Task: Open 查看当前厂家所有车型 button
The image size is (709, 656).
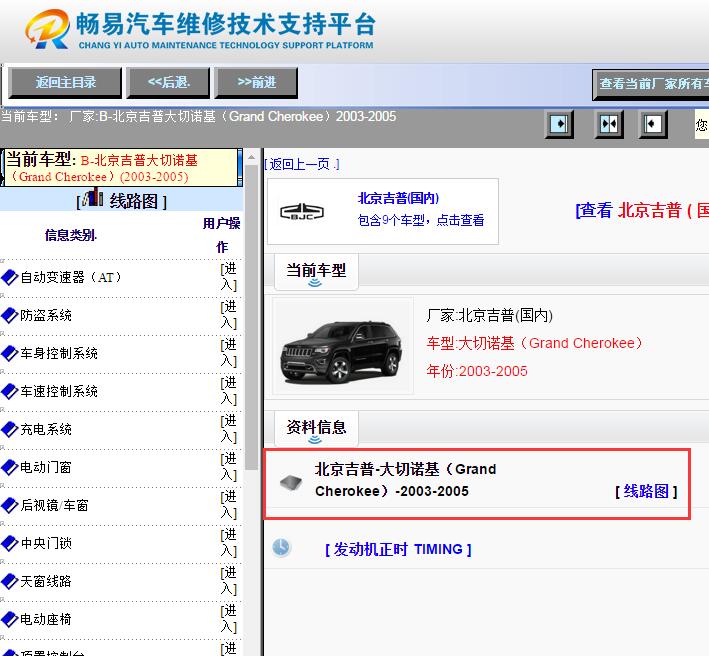Action: click(651, 84)
